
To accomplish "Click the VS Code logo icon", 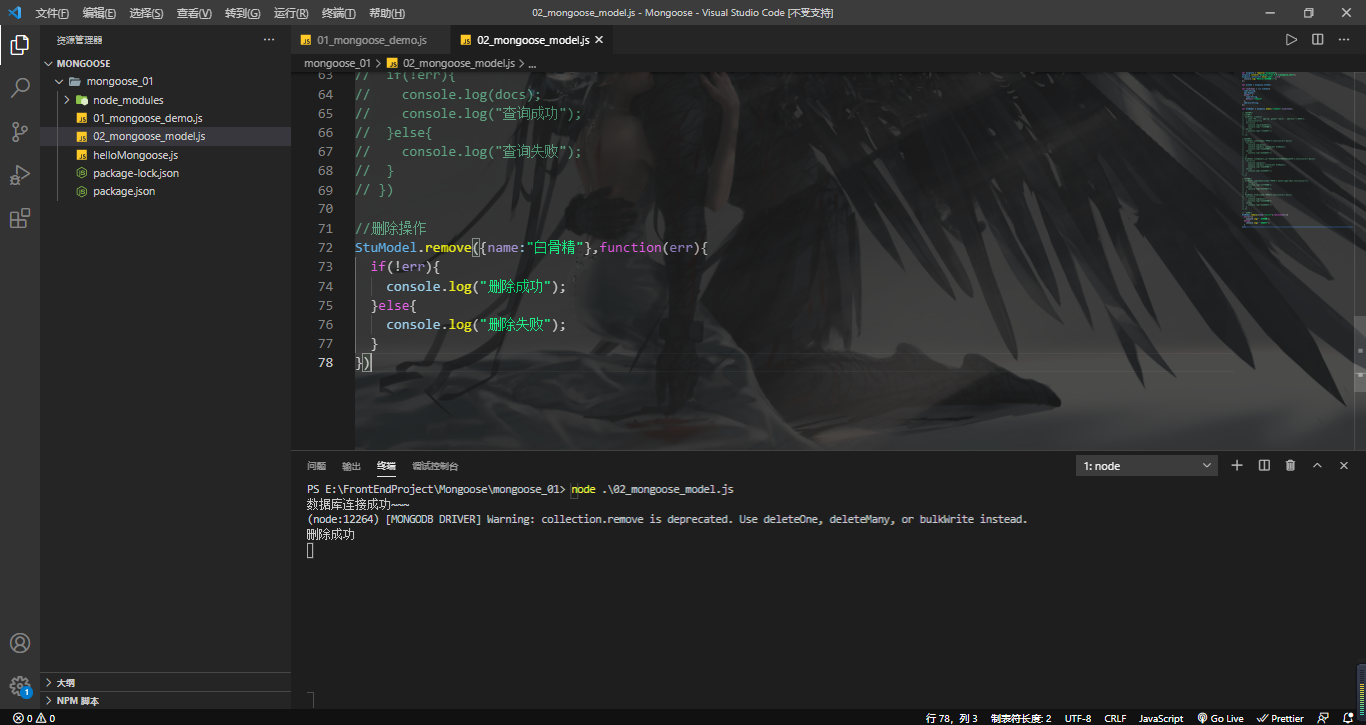I will [14, 13].
